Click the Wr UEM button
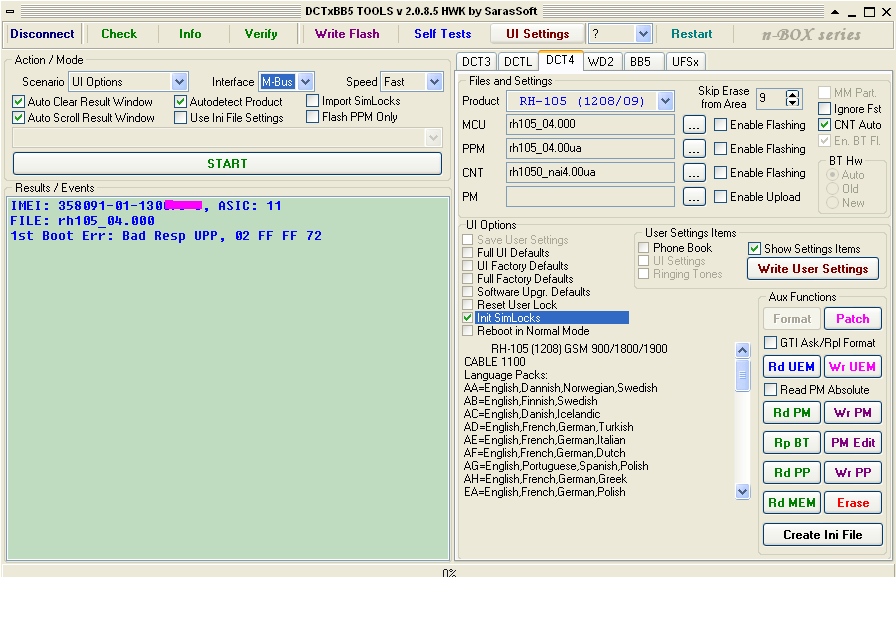The image size is (896, 633). [853, 367]
